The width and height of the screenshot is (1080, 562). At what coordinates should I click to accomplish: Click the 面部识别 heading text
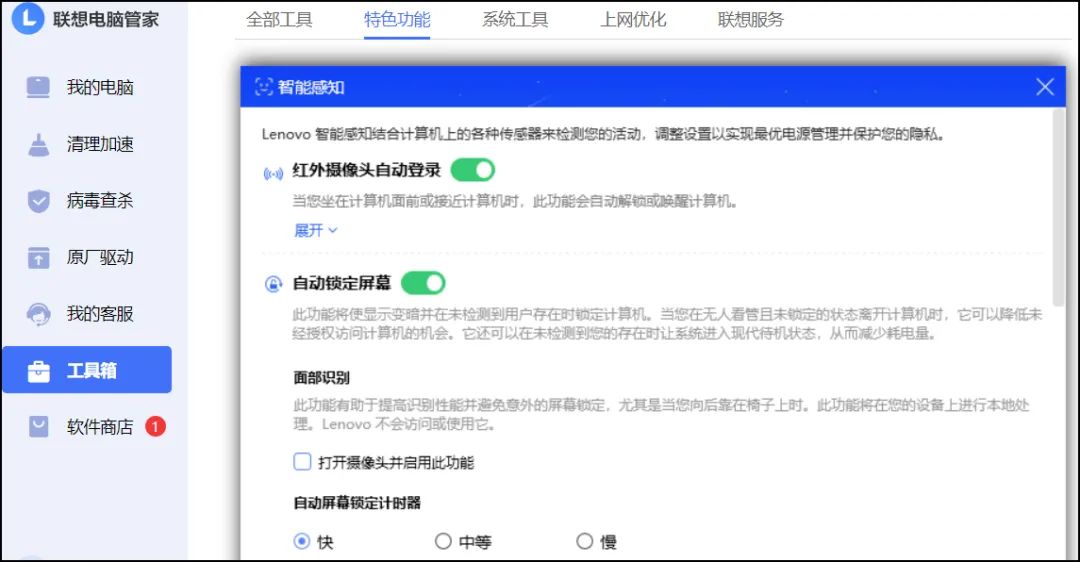(322, 377)
